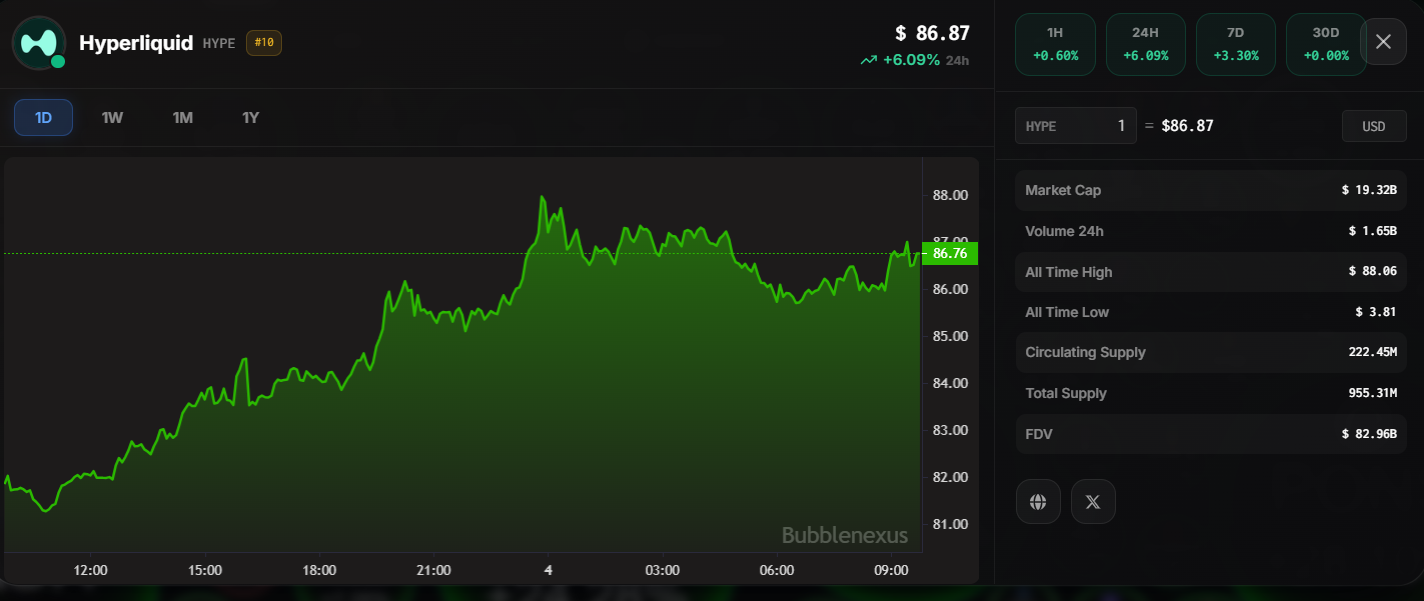The height and width of the screenshot is (601, 1424).
Task: Click the 83.00 price axis label
Action: tap(950, 430)
